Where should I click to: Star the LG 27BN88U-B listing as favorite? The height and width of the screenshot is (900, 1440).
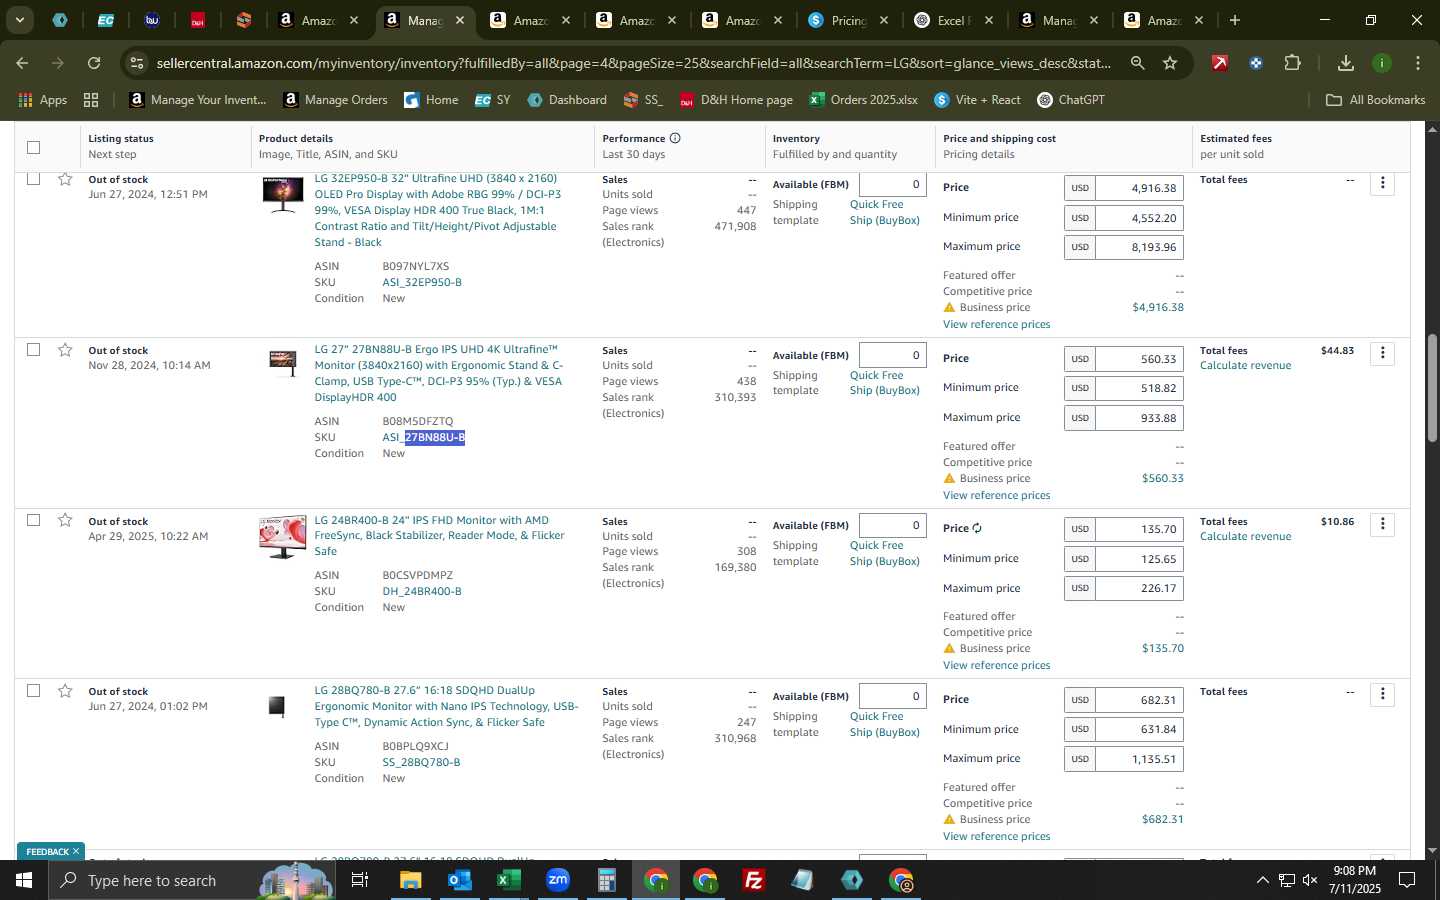pyautogui.click(x=65, y=350)
